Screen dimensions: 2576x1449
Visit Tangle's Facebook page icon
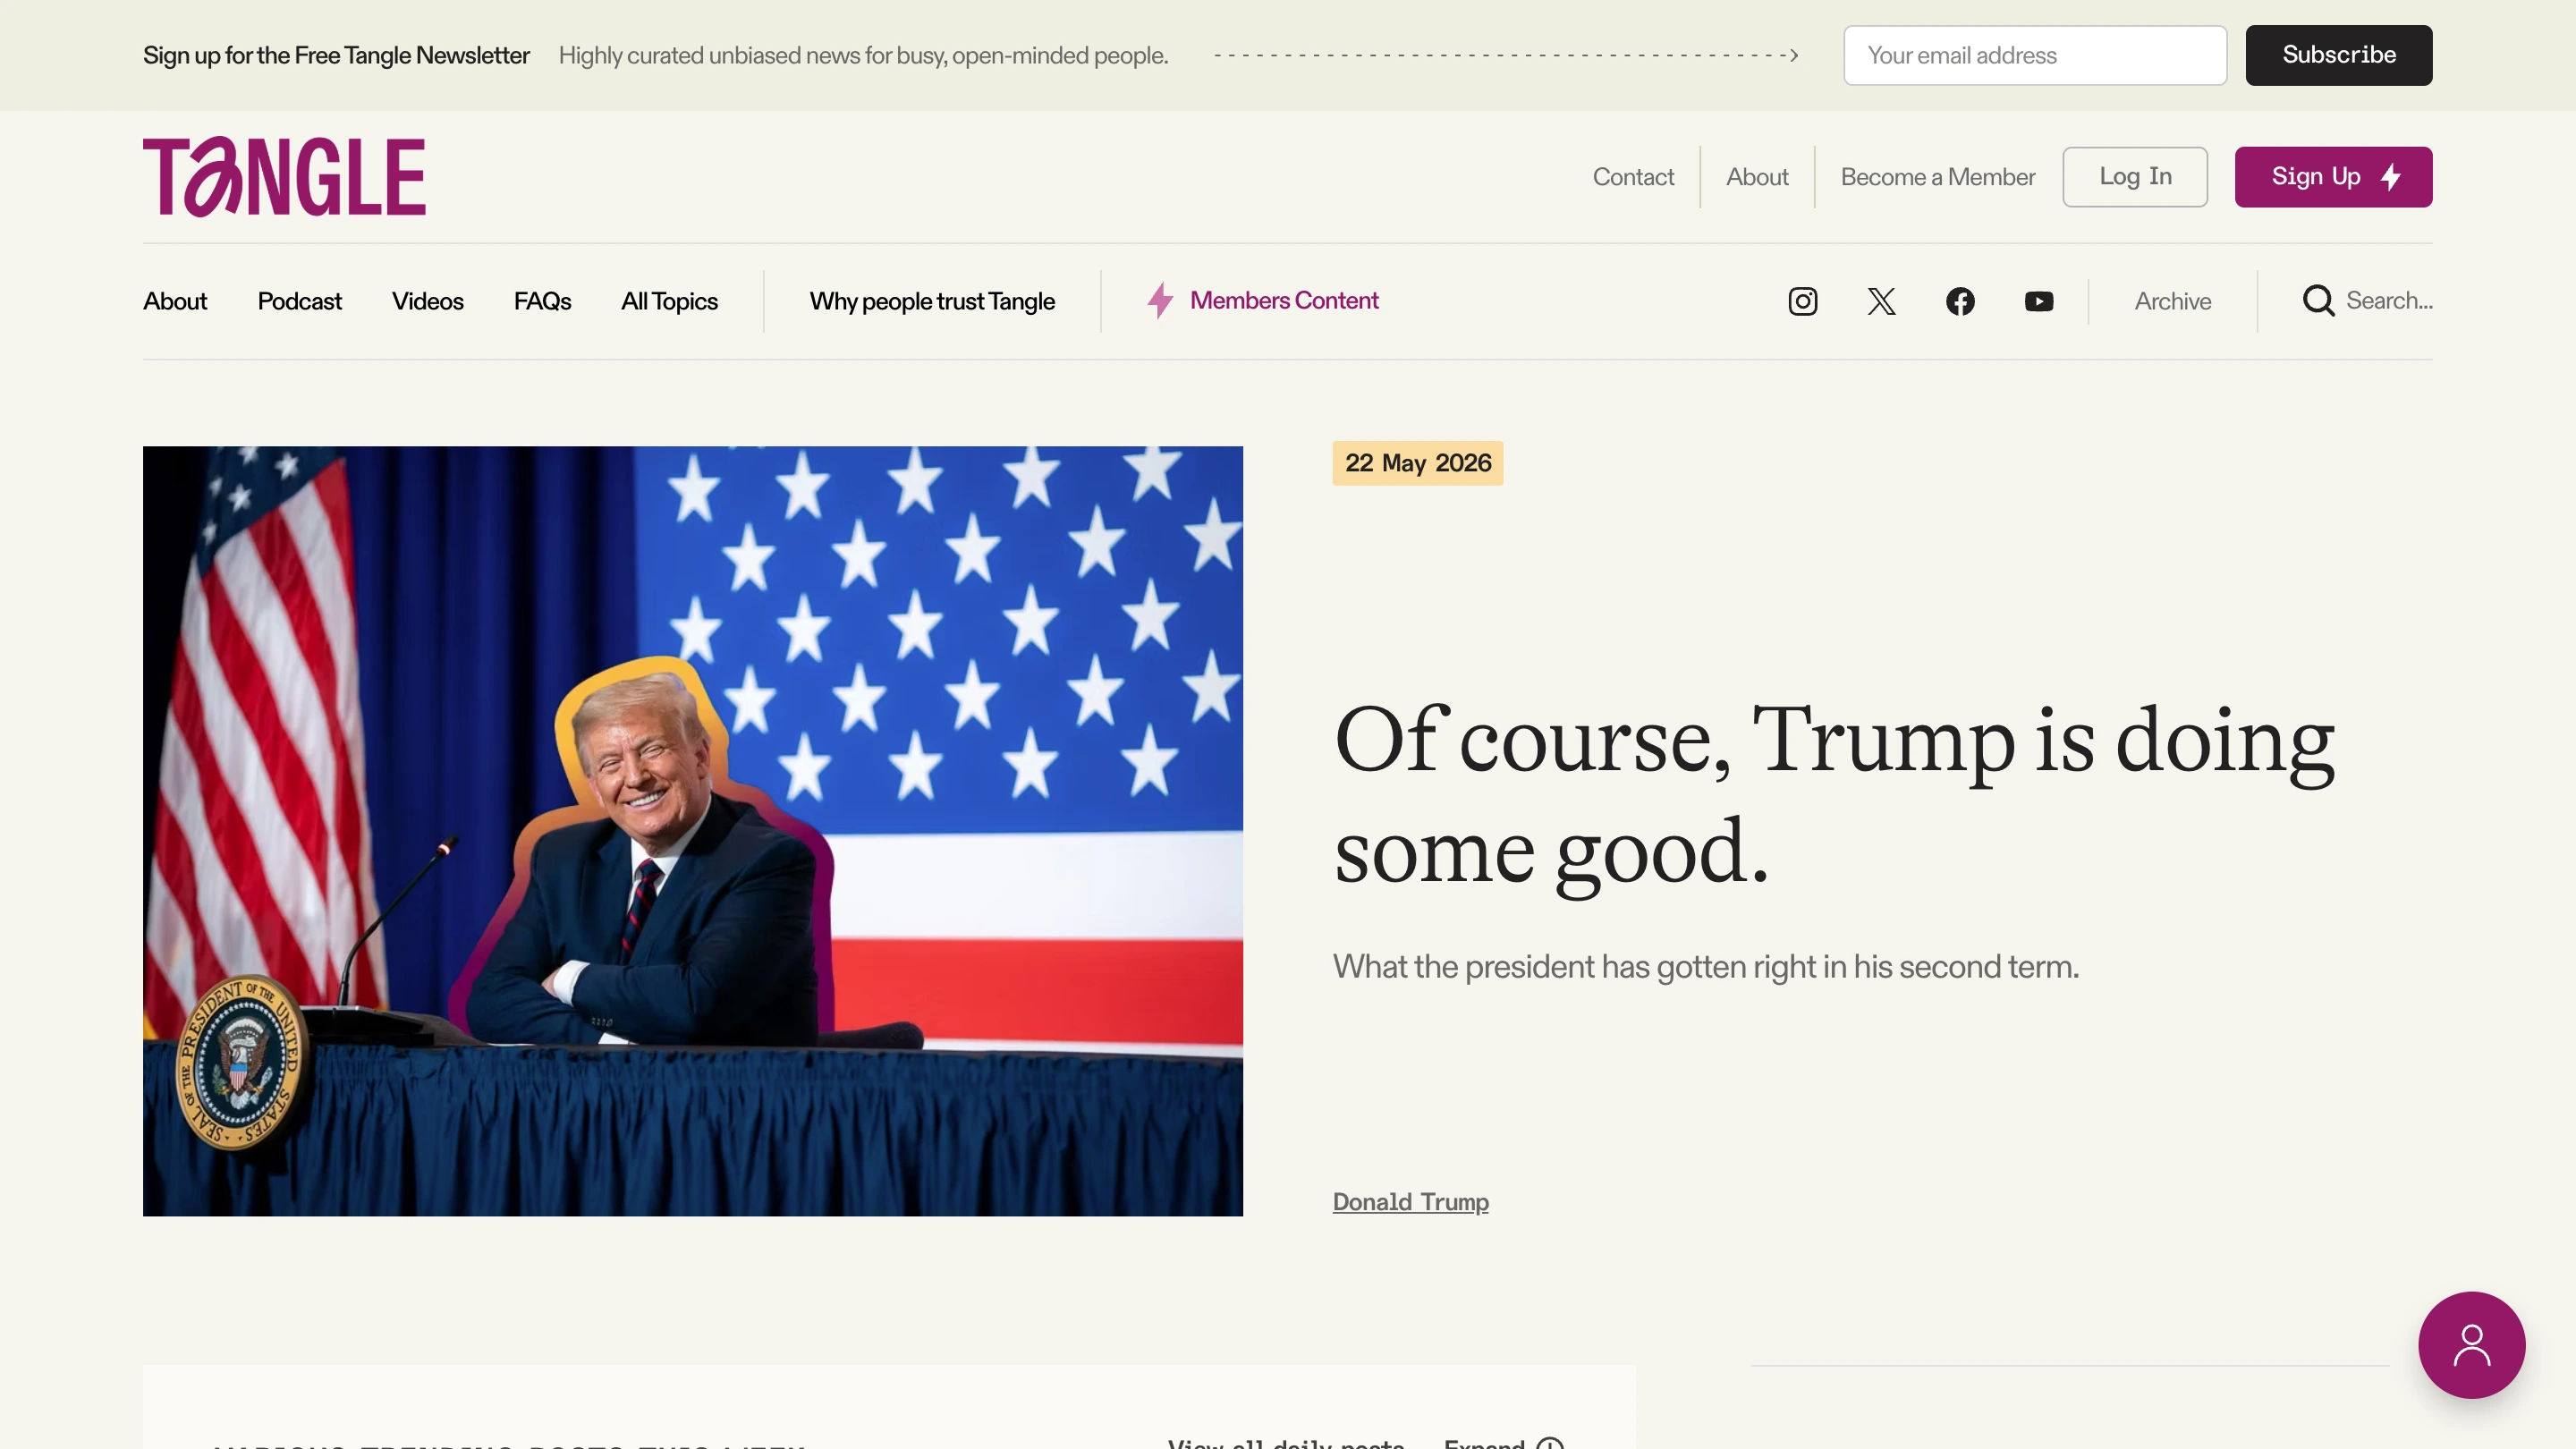tap(1960, 301)
